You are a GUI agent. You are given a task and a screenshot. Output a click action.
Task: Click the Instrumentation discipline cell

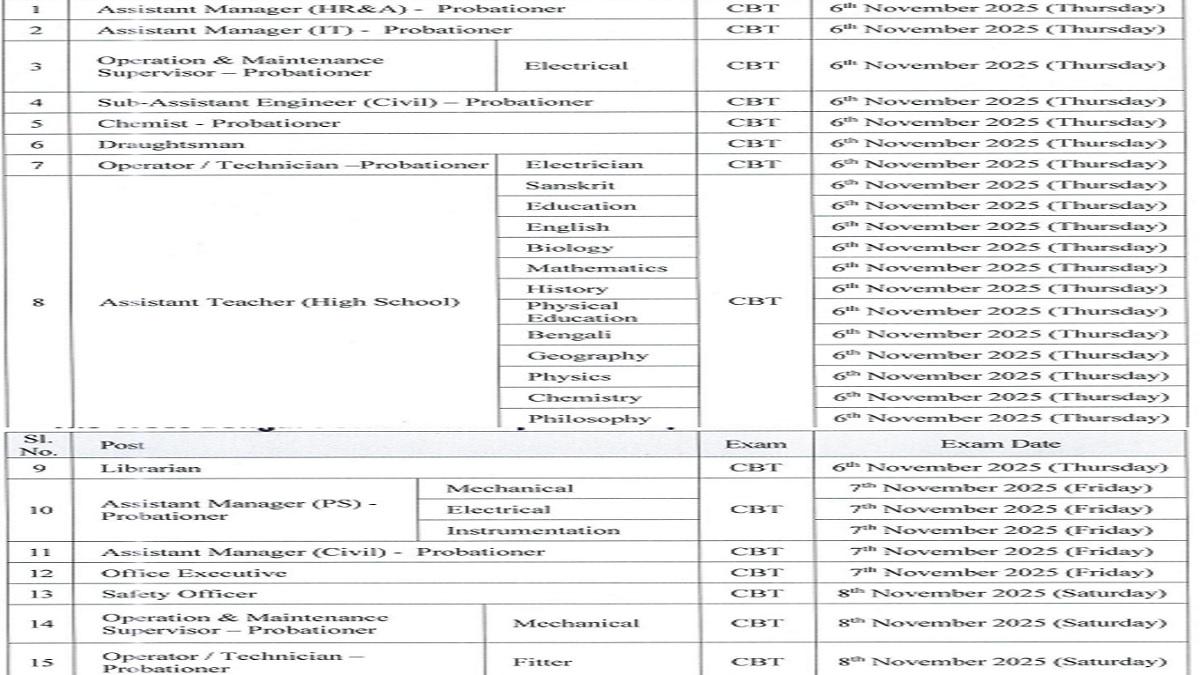coord(532,531)
